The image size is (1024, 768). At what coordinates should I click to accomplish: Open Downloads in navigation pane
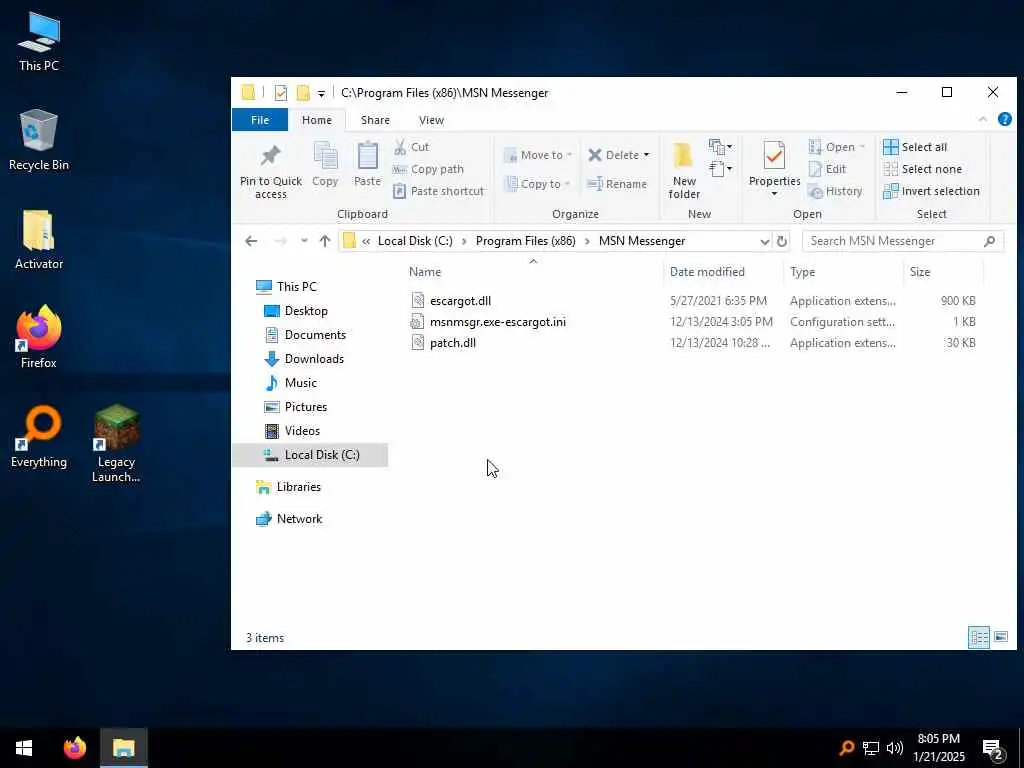coord(313,359)
